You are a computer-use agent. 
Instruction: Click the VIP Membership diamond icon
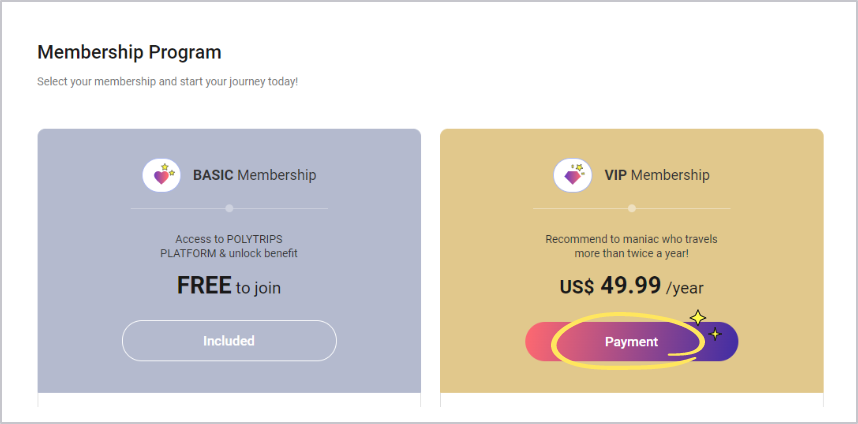click(x=572, y=175)
